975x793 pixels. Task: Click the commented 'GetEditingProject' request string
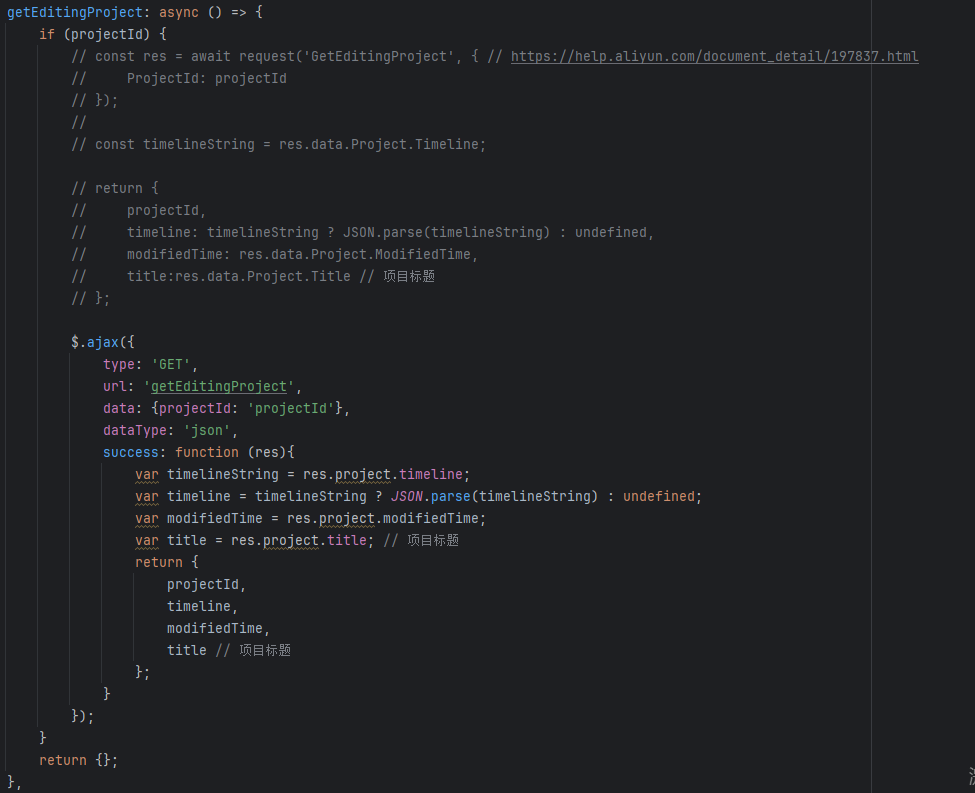379,57
